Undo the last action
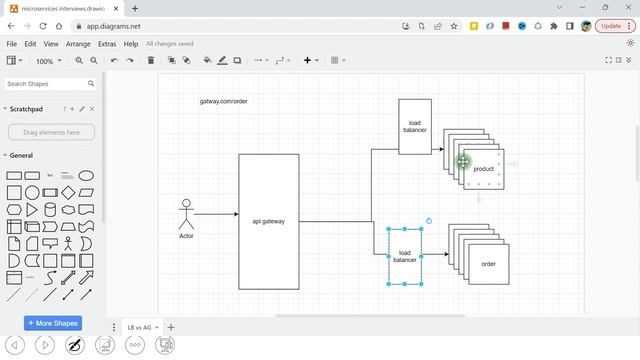 click(114, 60)
